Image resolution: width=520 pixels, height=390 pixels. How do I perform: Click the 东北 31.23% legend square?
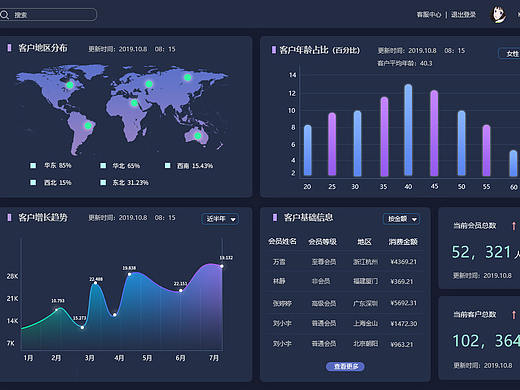pos(103,182)
